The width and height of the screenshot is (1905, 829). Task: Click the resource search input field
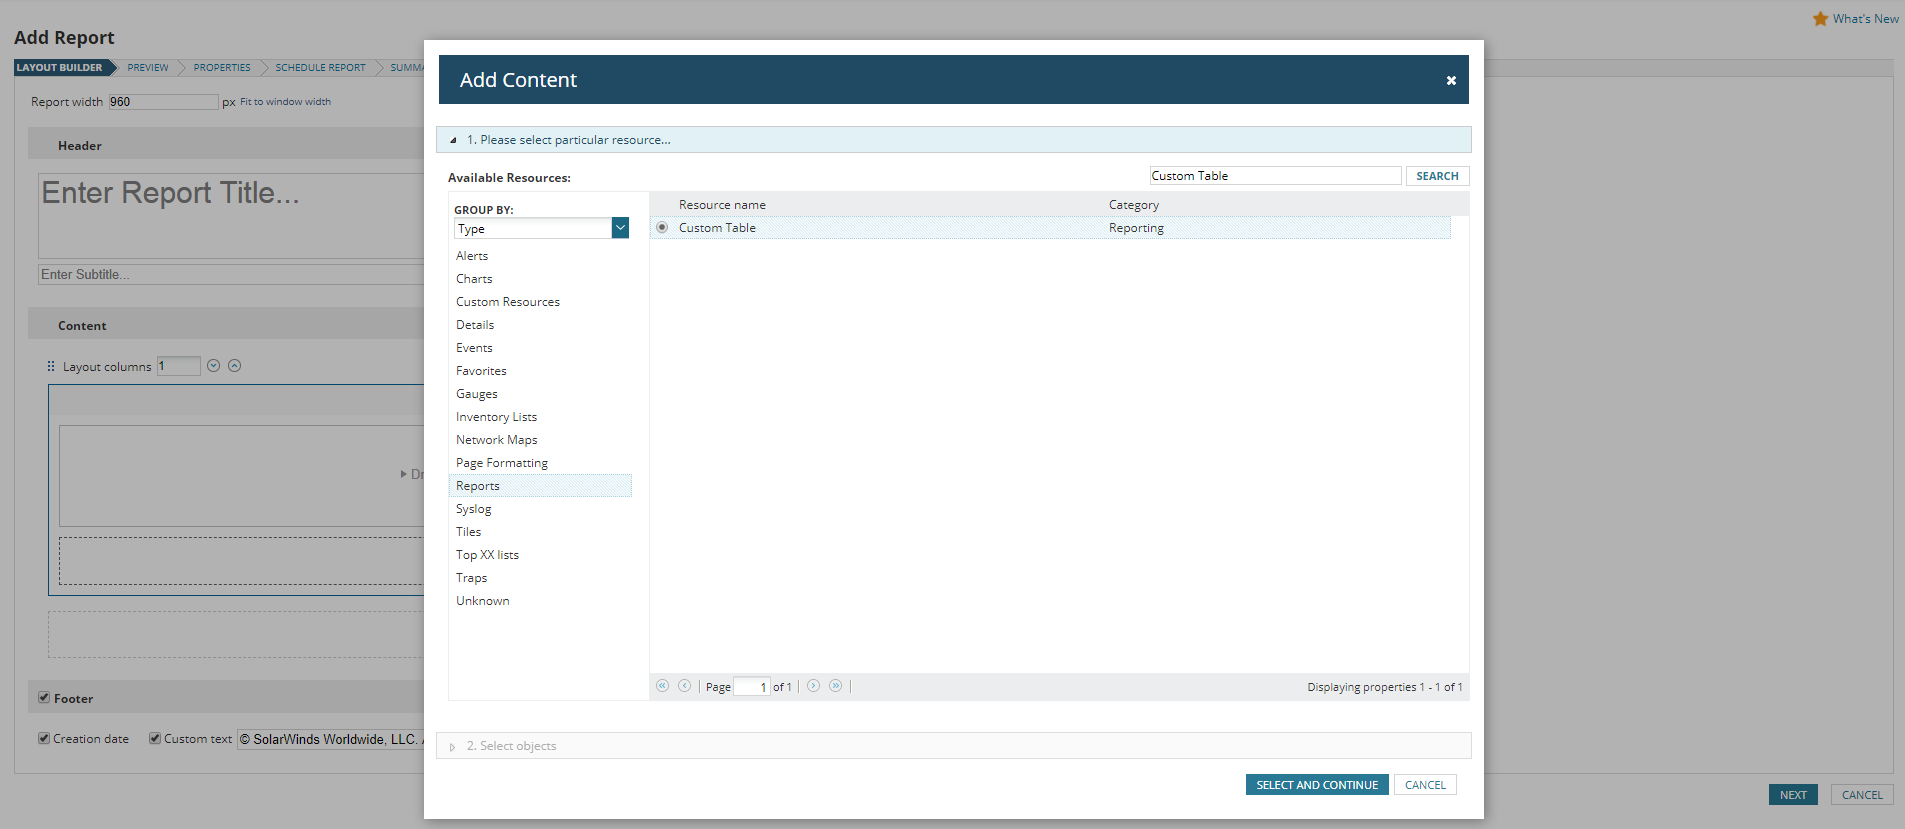[1275, 176]
